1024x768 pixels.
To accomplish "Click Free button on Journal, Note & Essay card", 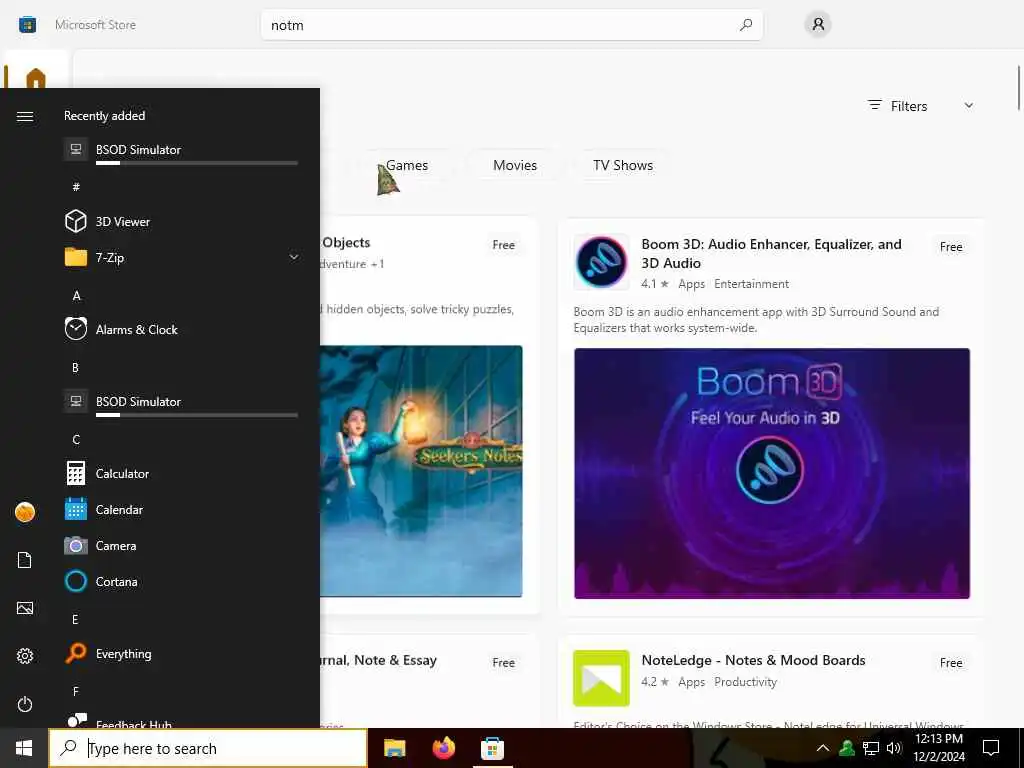I will point(504,662).
